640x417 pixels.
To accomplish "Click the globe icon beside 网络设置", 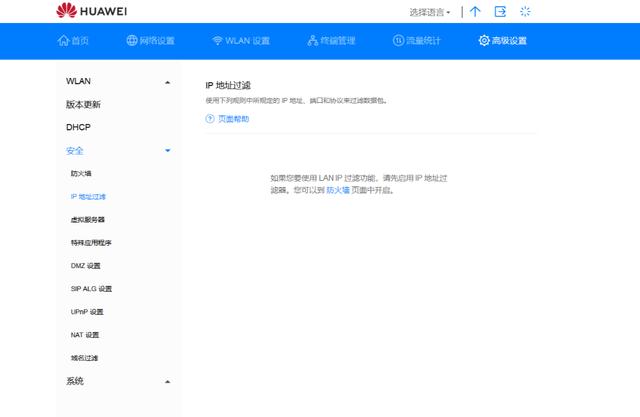I will click(131, 41).
